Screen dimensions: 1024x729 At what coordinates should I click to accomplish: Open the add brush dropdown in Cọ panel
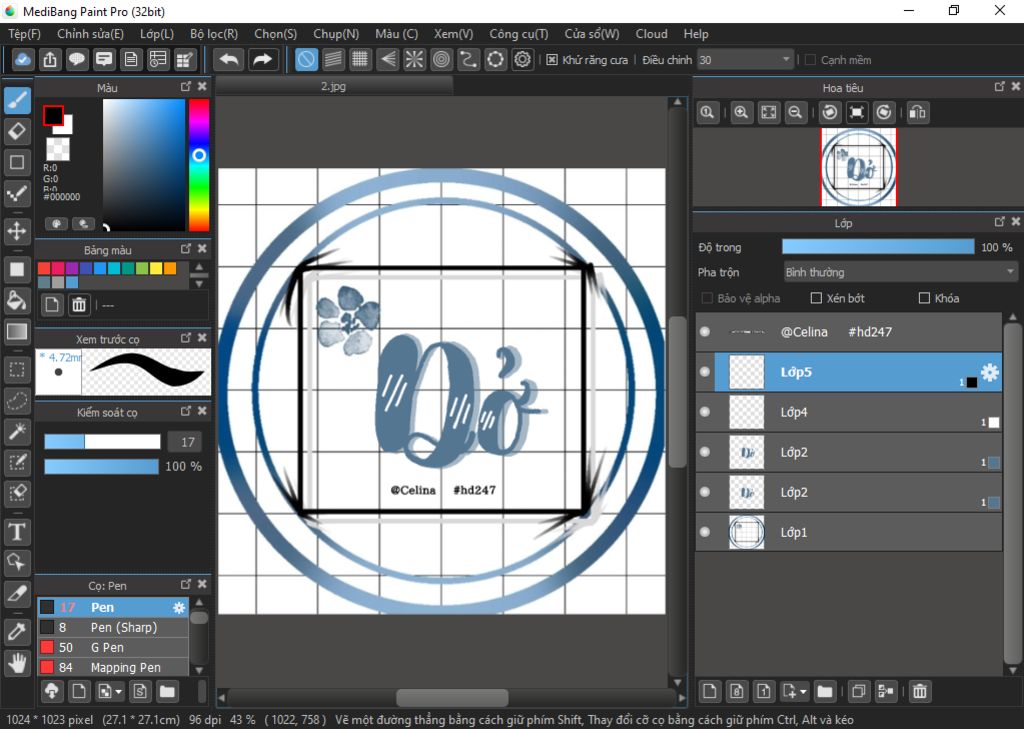tap(118, 691)
